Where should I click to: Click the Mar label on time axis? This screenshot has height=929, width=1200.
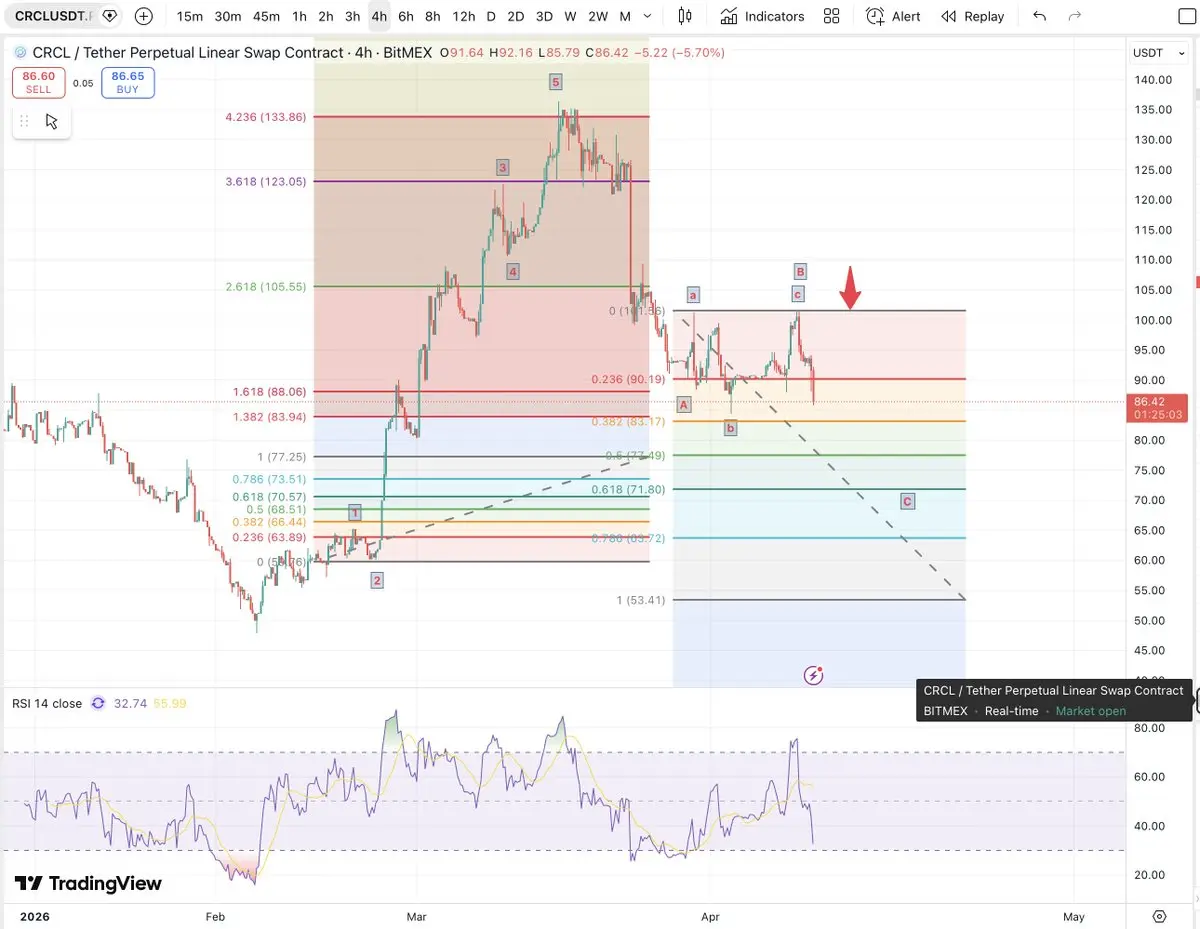417,916
